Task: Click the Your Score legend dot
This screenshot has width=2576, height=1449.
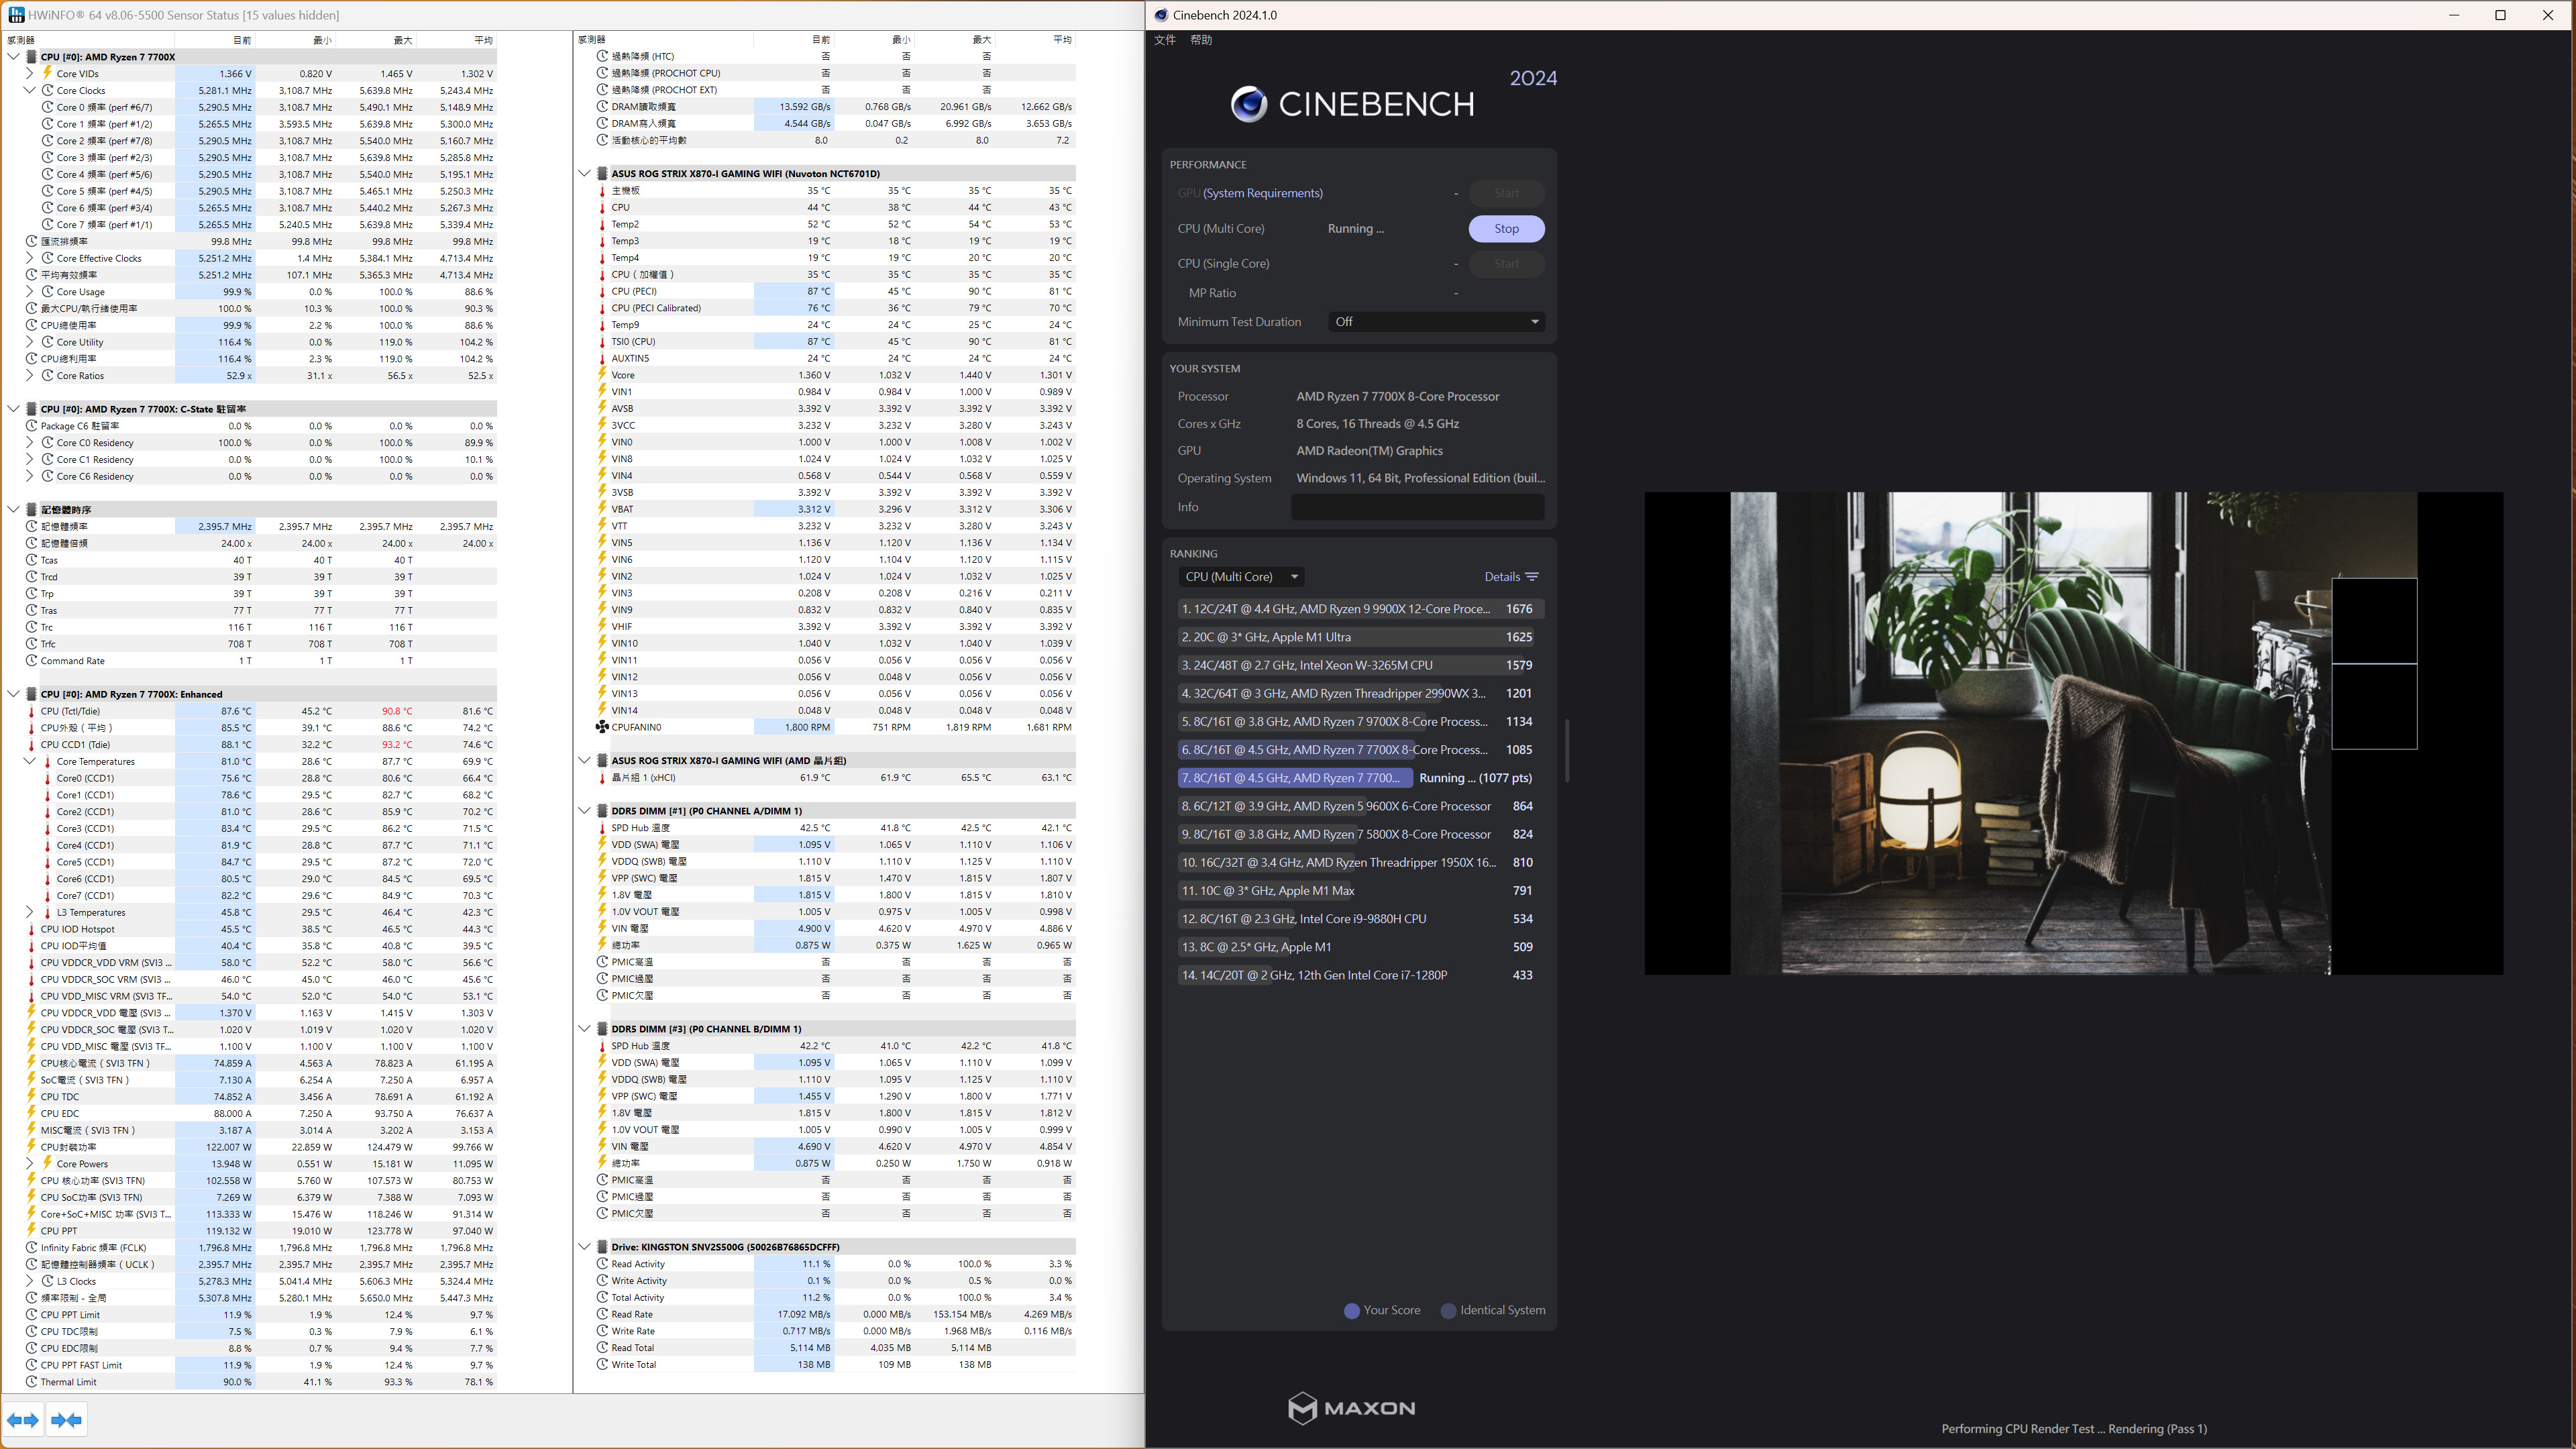Action: [x=1352, y=1311]
